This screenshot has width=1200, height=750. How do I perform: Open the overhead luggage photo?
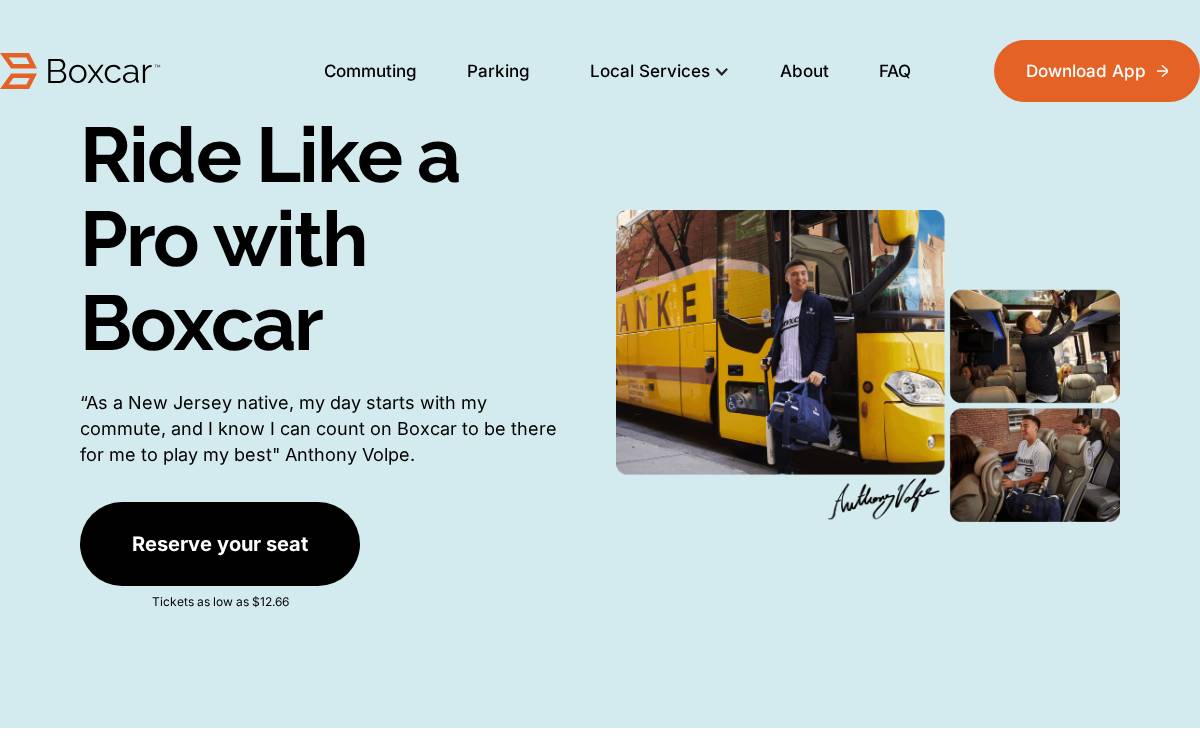1035,346
